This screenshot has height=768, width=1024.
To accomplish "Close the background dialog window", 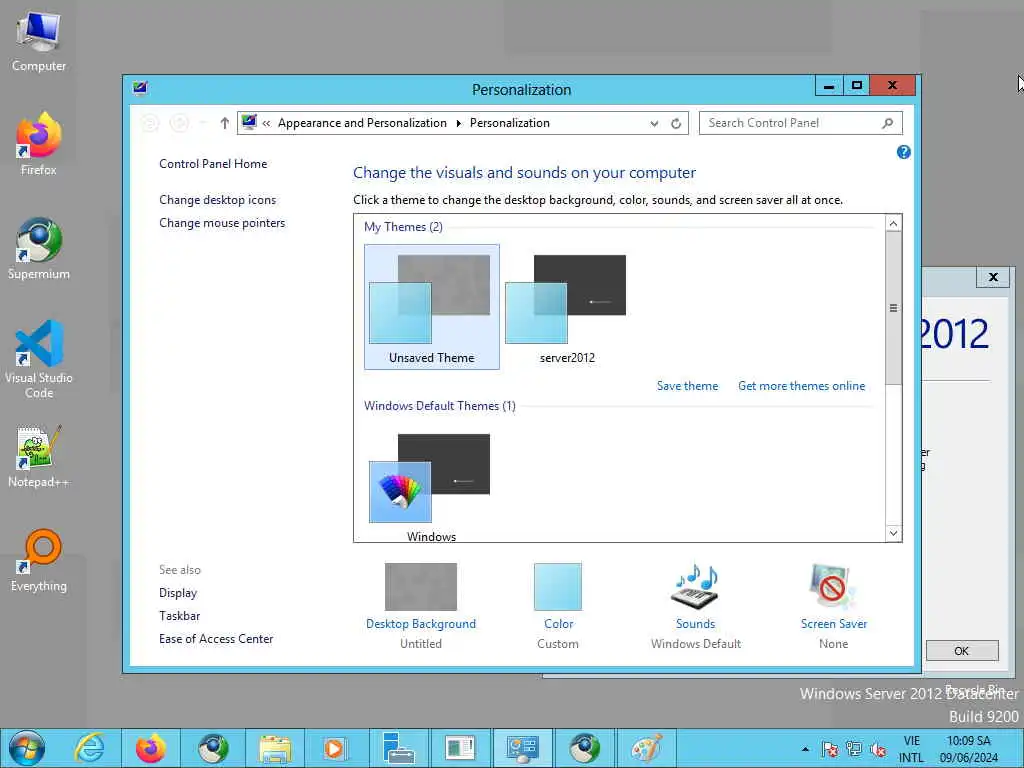I will (x=993, y=277).
